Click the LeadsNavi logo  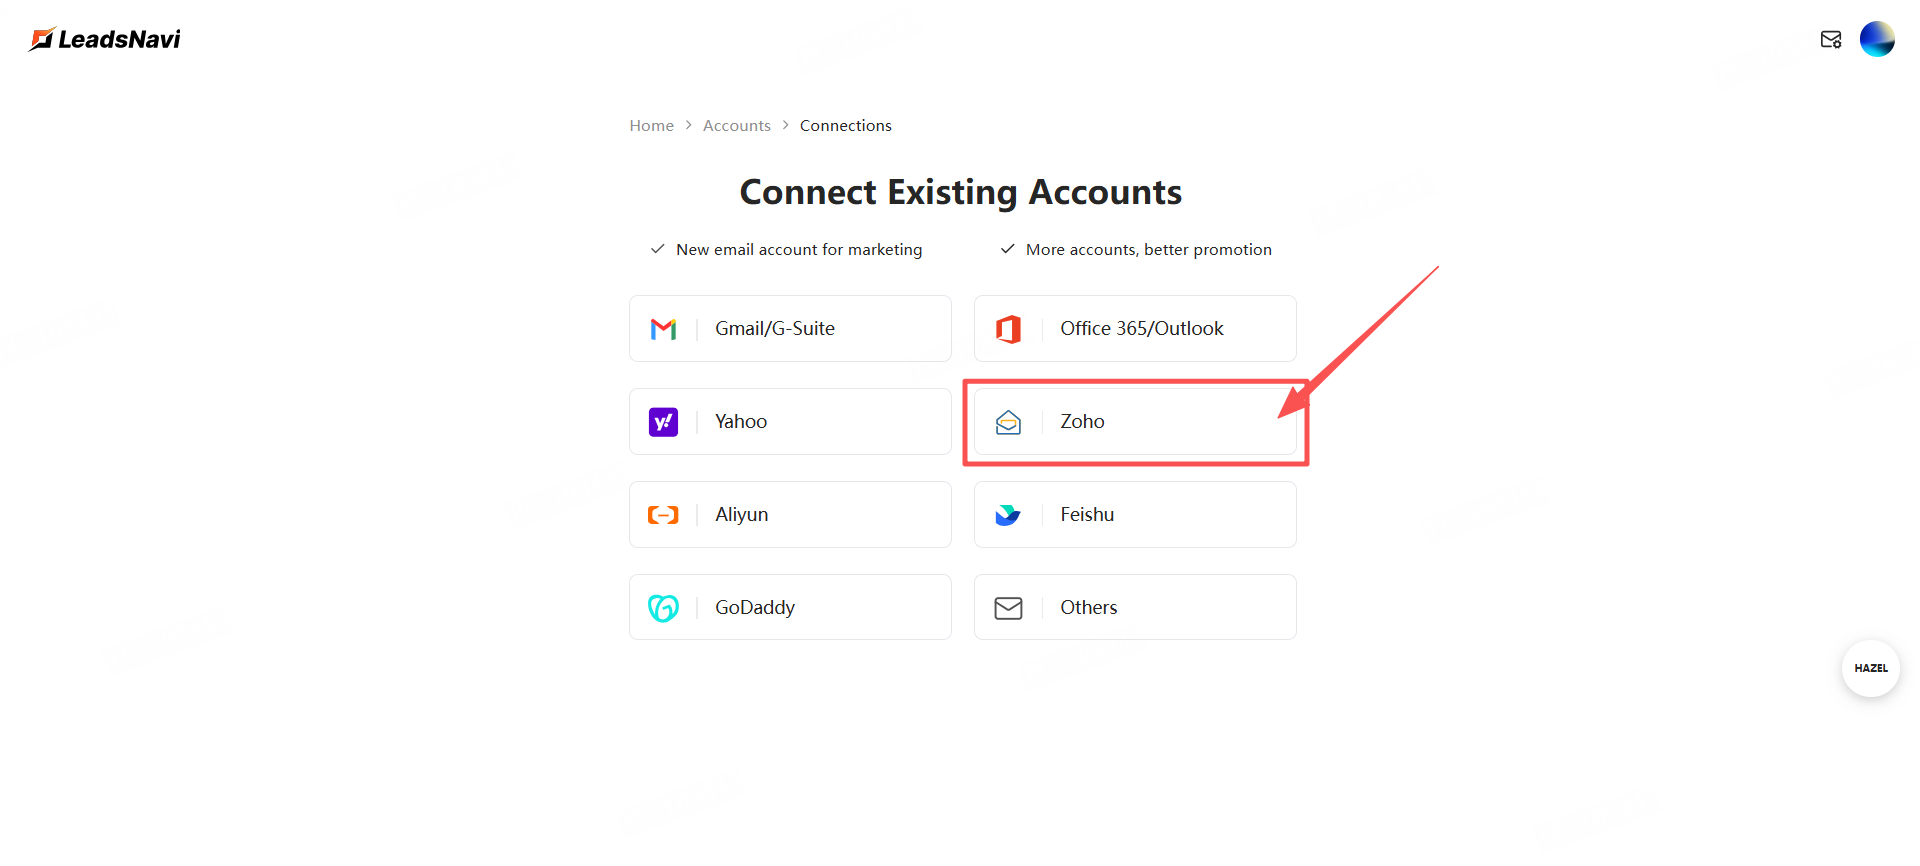[105, 39]
